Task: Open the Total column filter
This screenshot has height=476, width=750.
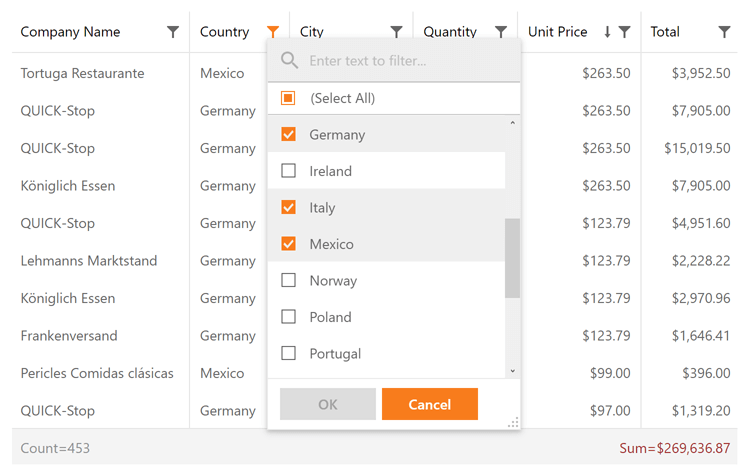Action: [724, 32]
